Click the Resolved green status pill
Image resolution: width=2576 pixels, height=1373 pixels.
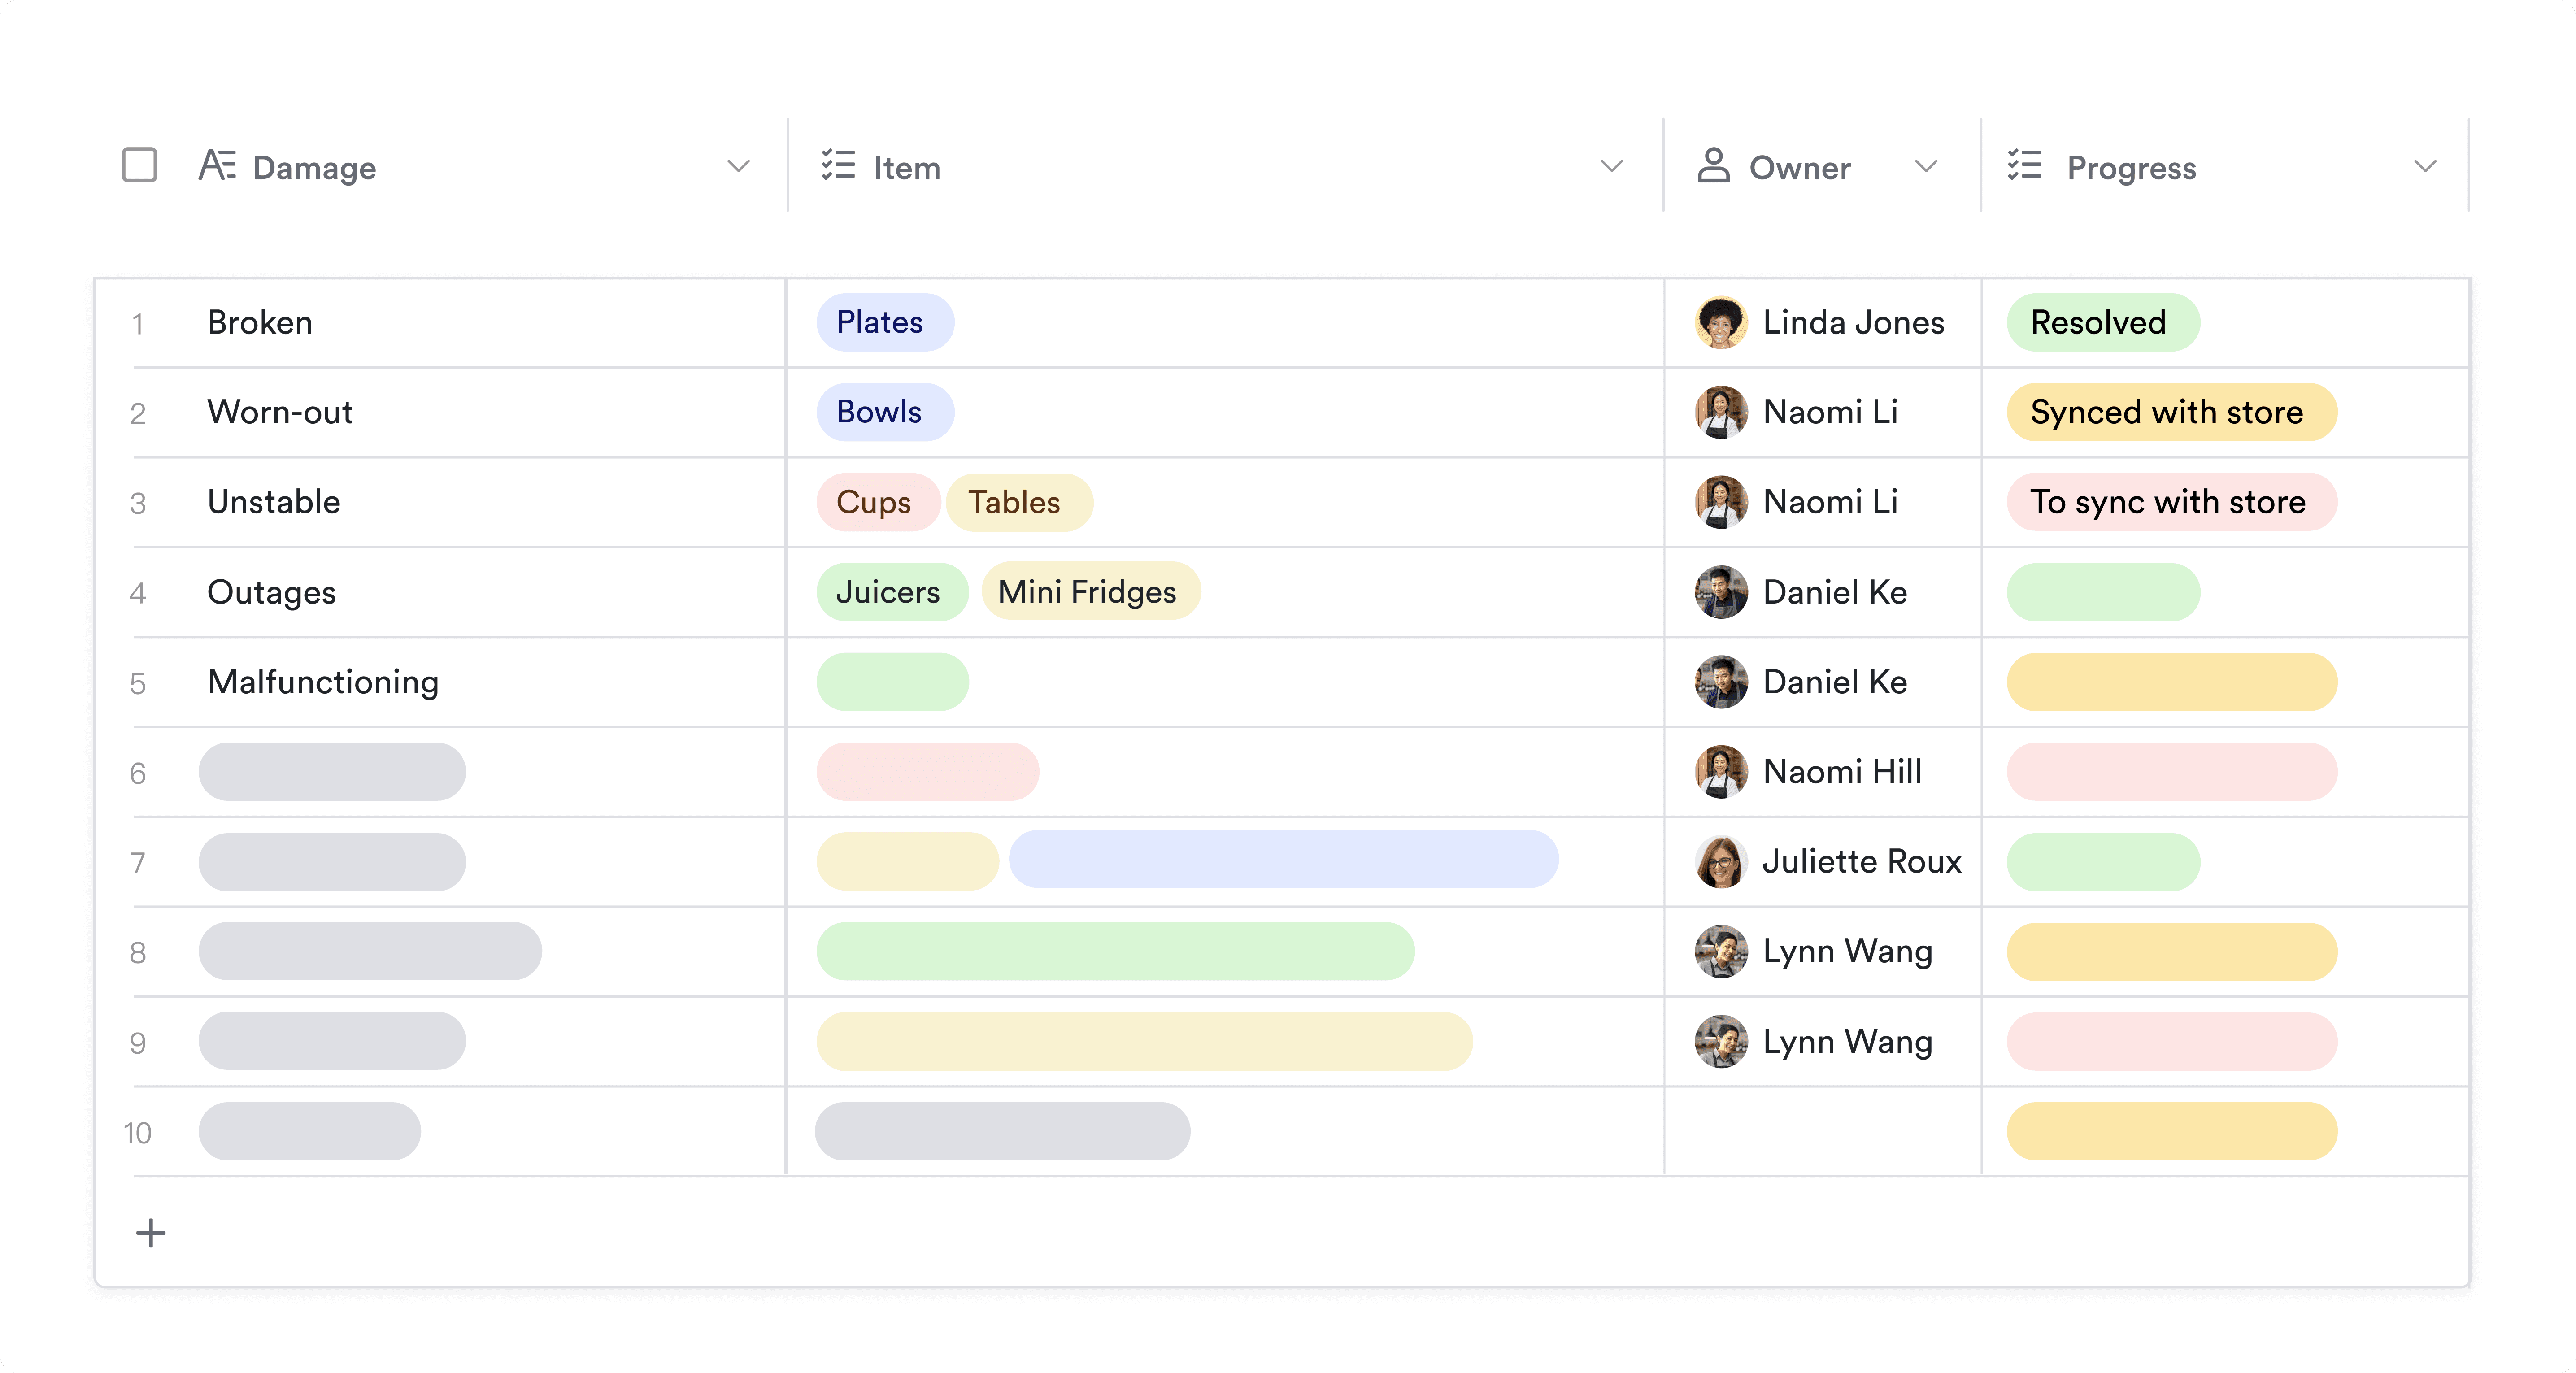(2101, 322)
